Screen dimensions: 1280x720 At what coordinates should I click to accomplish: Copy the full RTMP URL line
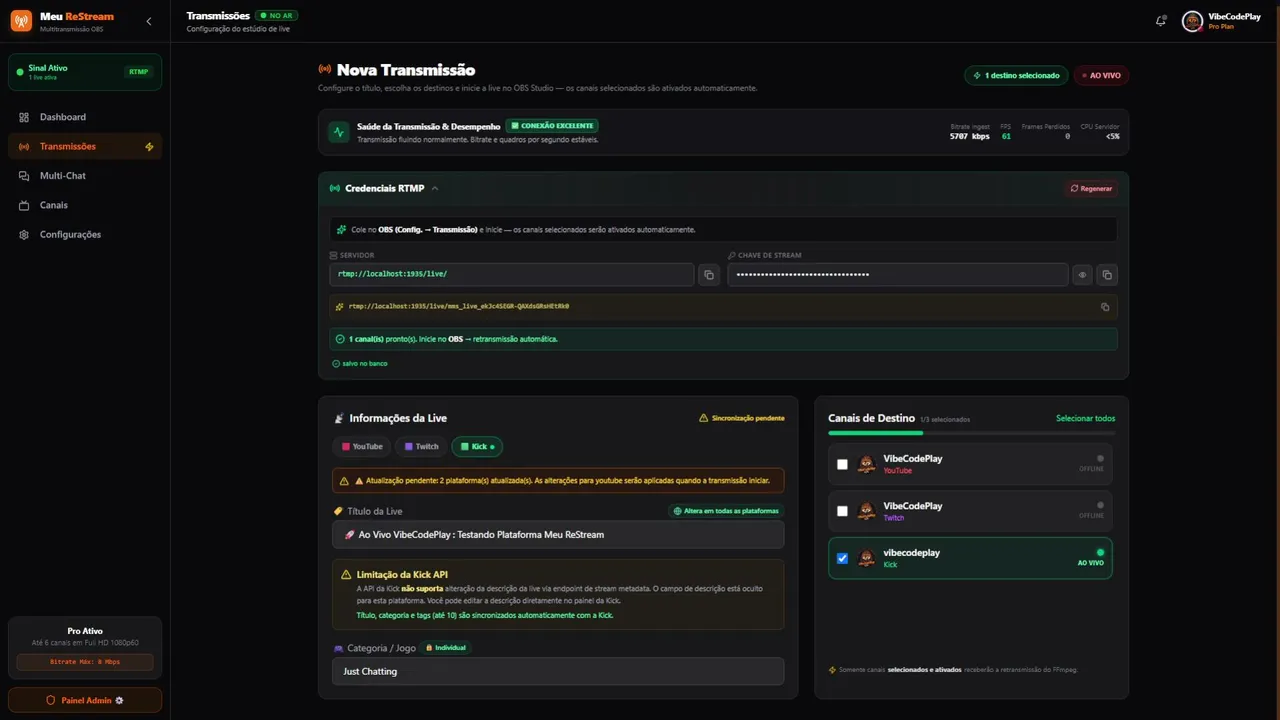(1105, 307)
